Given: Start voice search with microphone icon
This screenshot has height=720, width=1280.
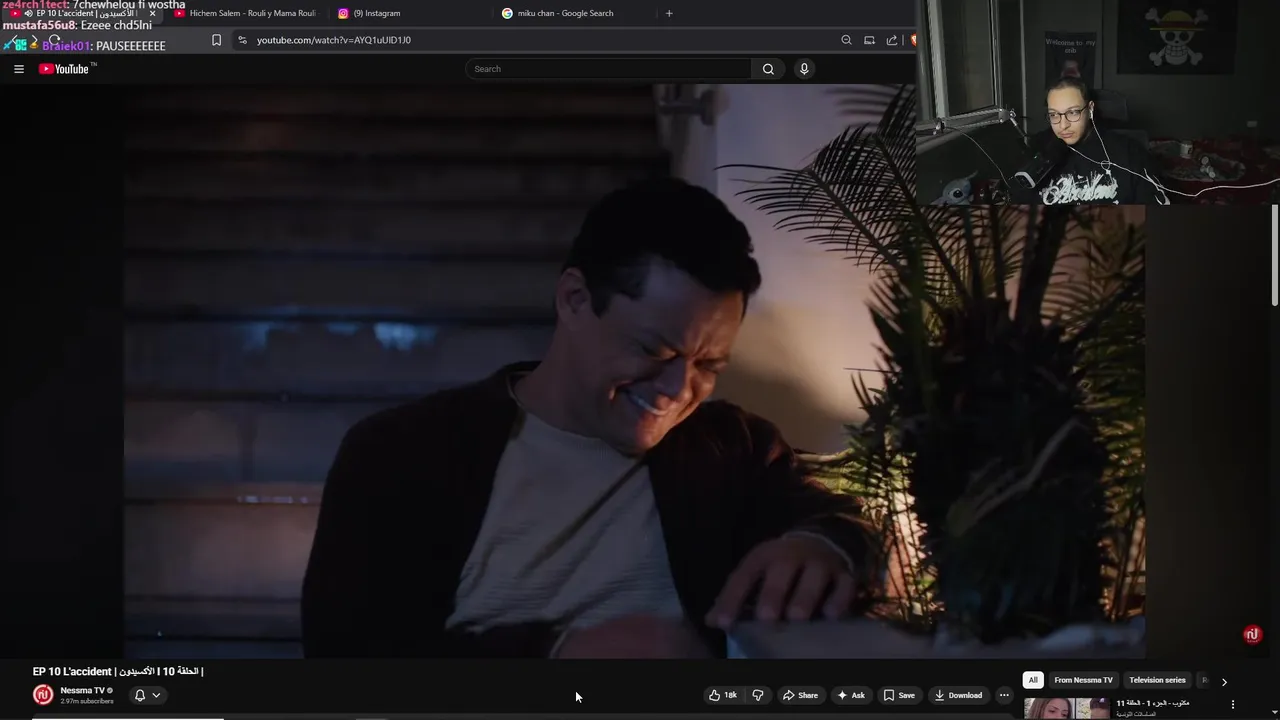Looking at the screenshot, I should (804, 69).
